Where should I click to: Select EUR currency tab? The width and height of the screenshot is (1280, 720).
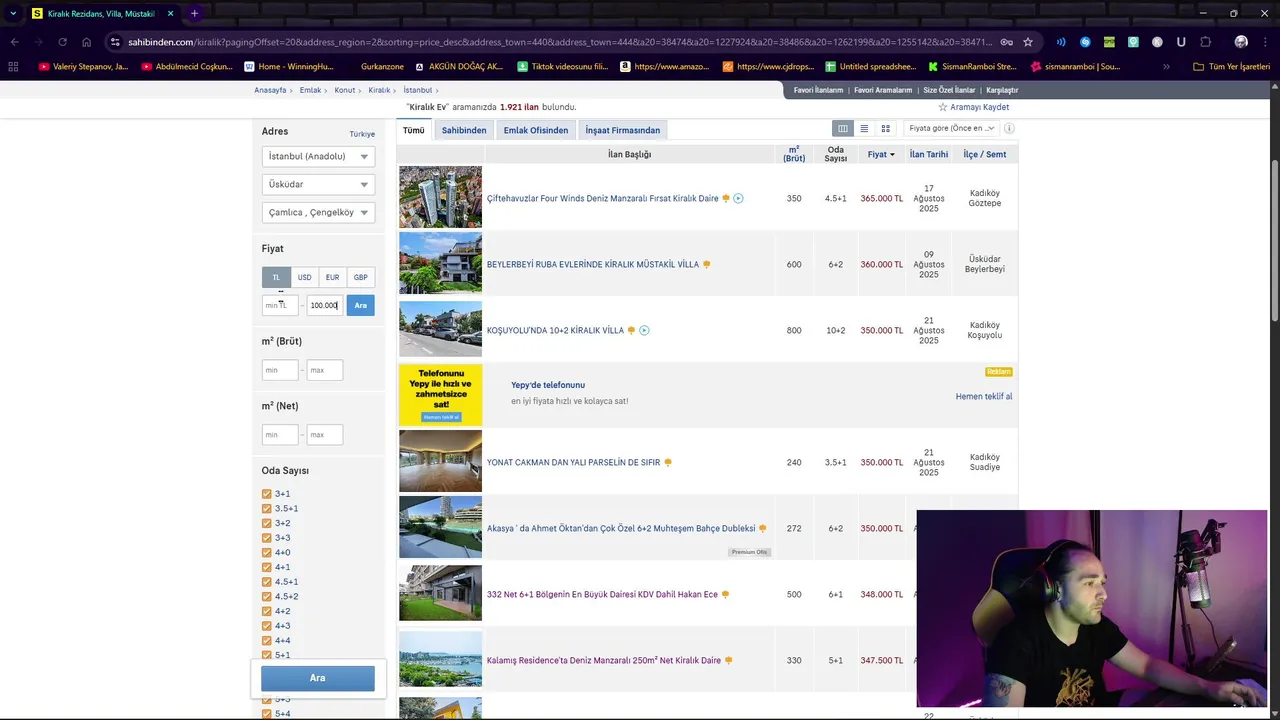332,277
